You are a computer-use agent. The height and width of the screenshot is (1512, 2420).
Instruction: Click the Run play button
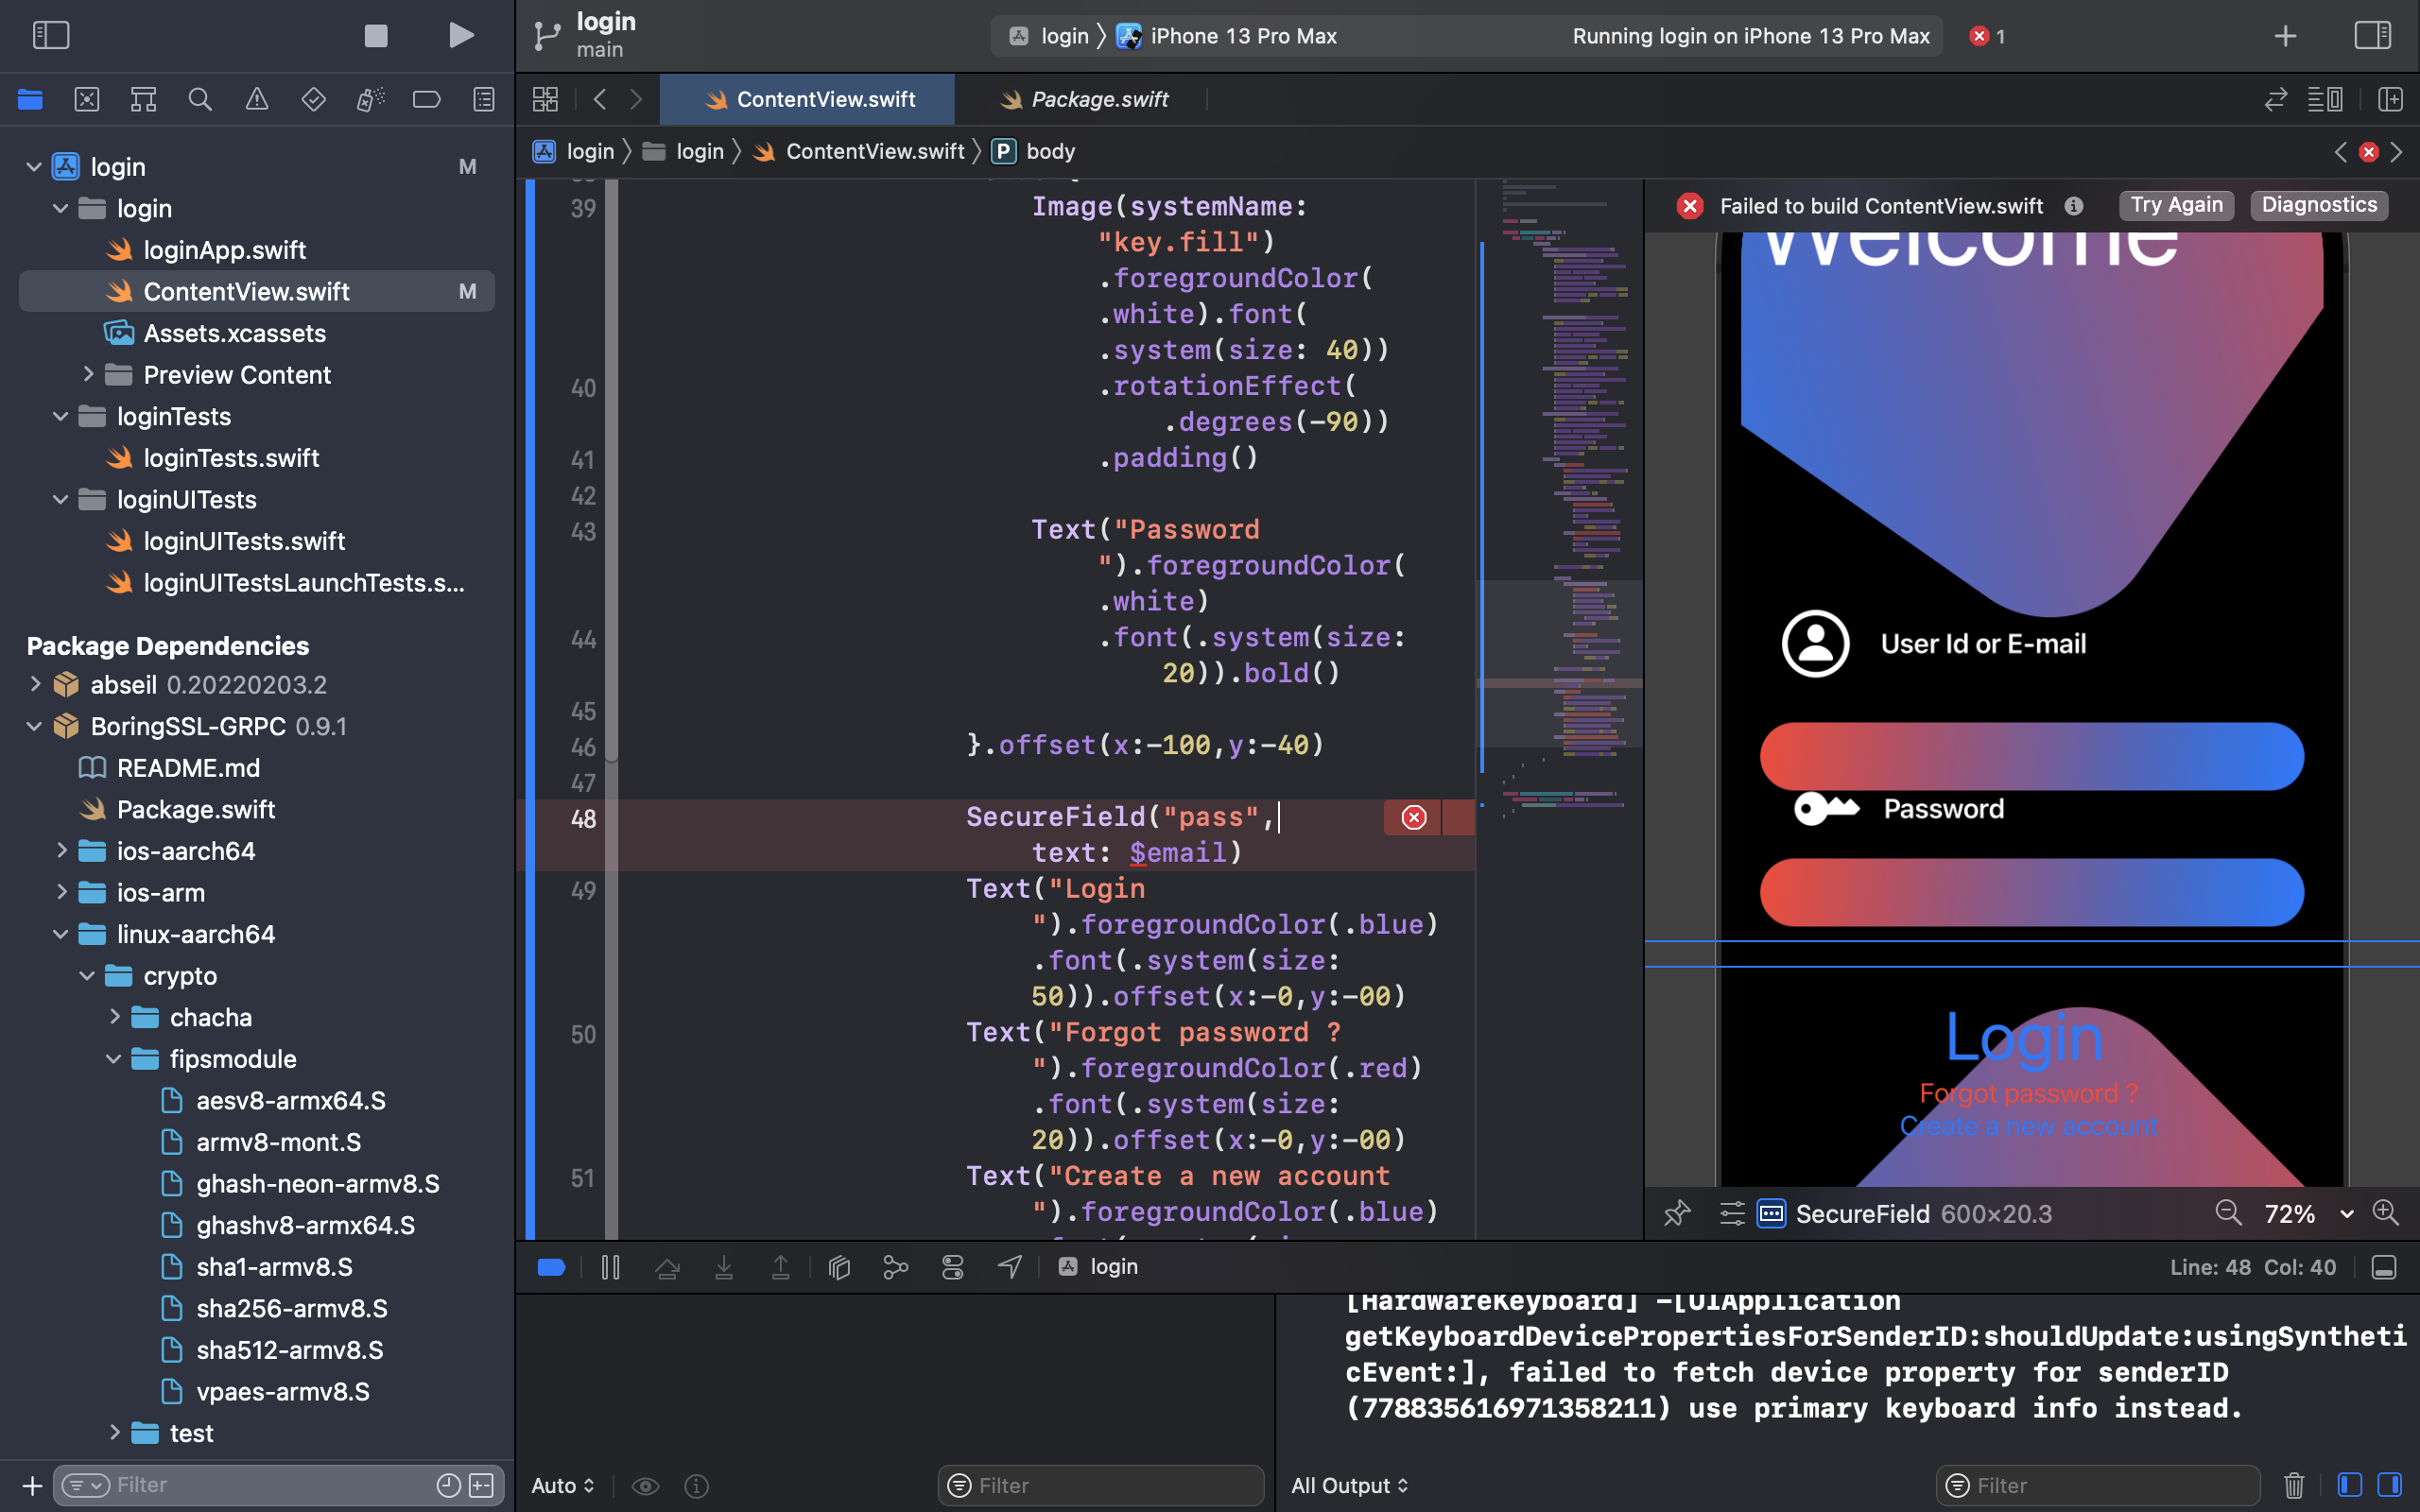click(460, 36)
